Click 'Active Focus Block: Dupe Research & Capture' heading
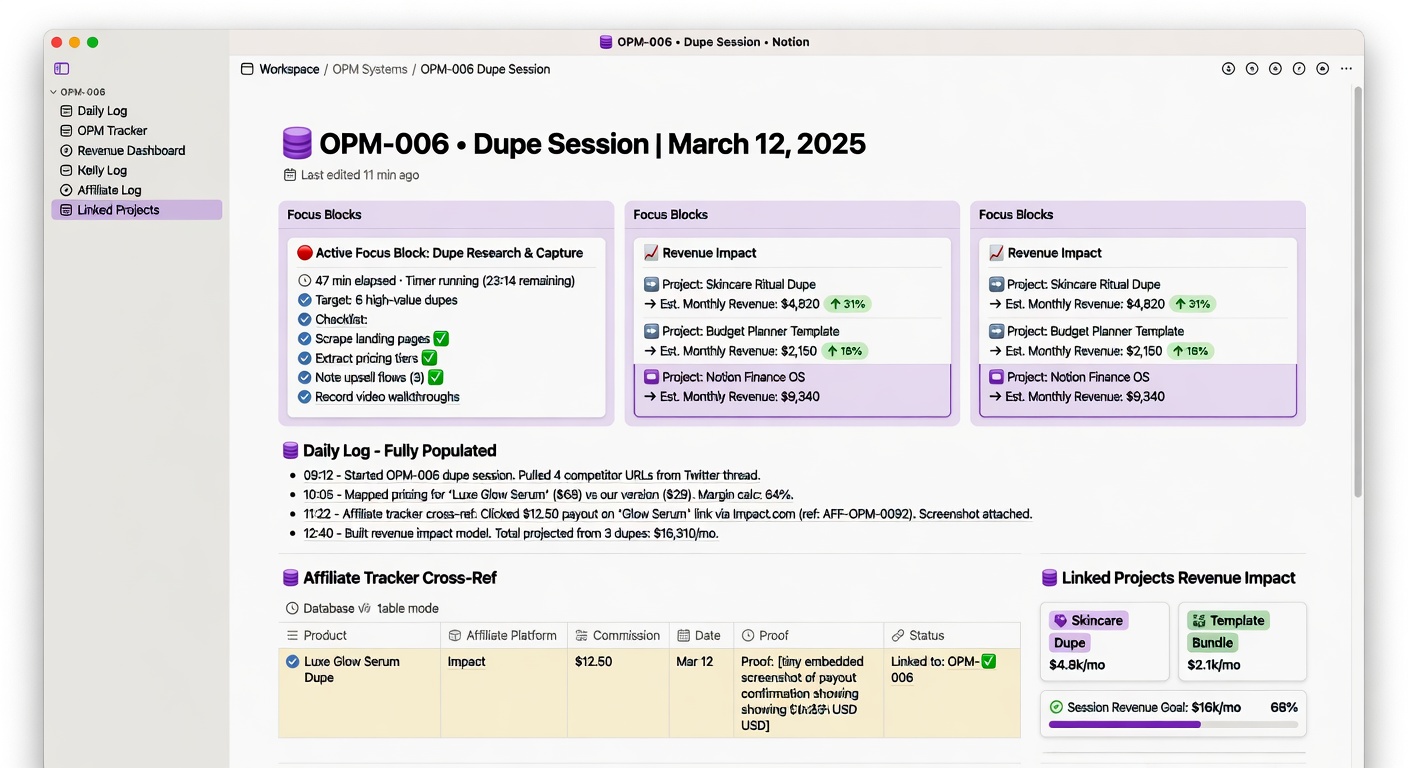Viewport: 1408px width, 768px height. click(x=449, y=253)
